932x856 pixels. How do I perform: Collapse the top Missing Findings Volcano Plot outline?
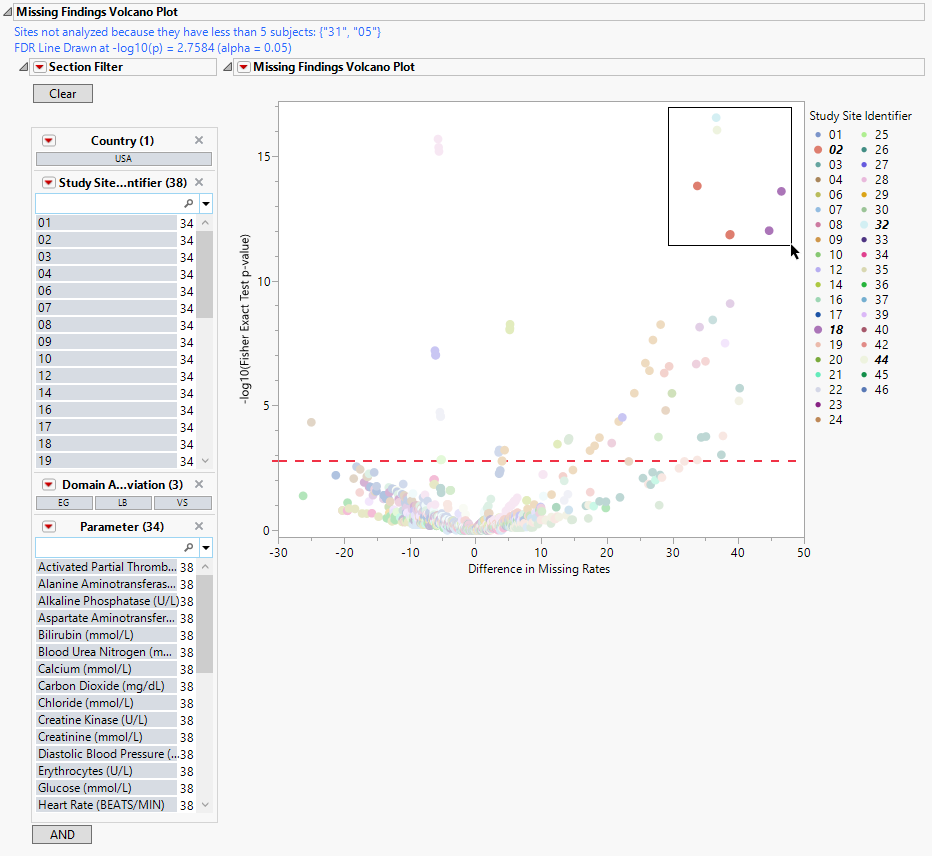pyautogui.click(x=7, y=12)
